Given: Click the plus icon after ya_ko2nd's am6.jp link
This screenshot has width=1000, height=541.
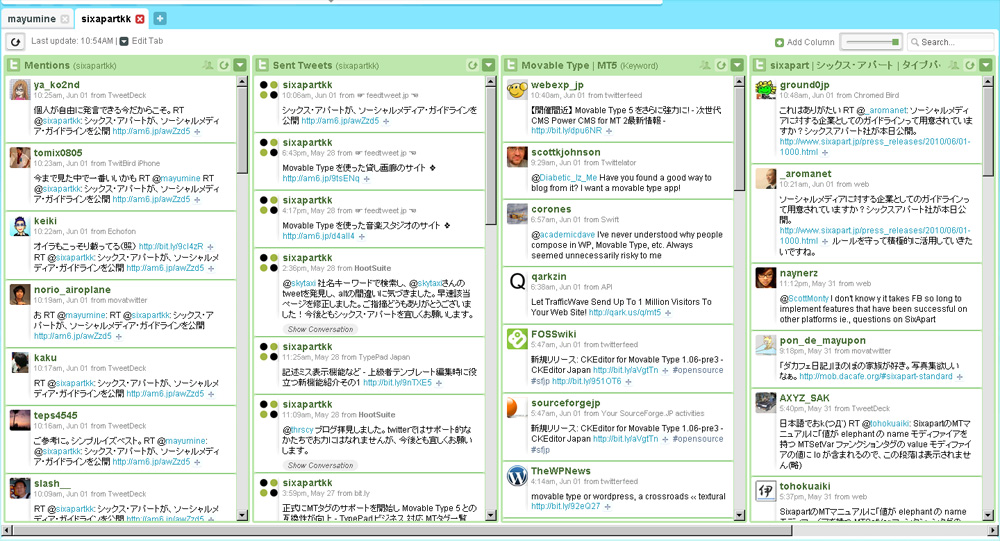Looking at the screenshot, I should [x=197, y=131].
